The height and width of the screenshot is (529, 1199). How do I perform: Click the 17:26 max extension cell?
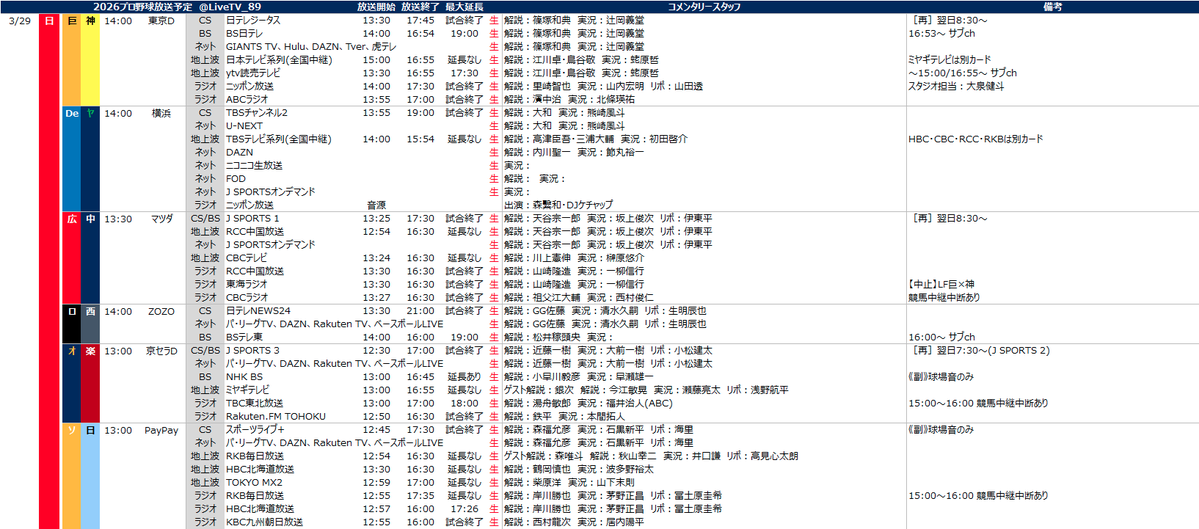464,509
